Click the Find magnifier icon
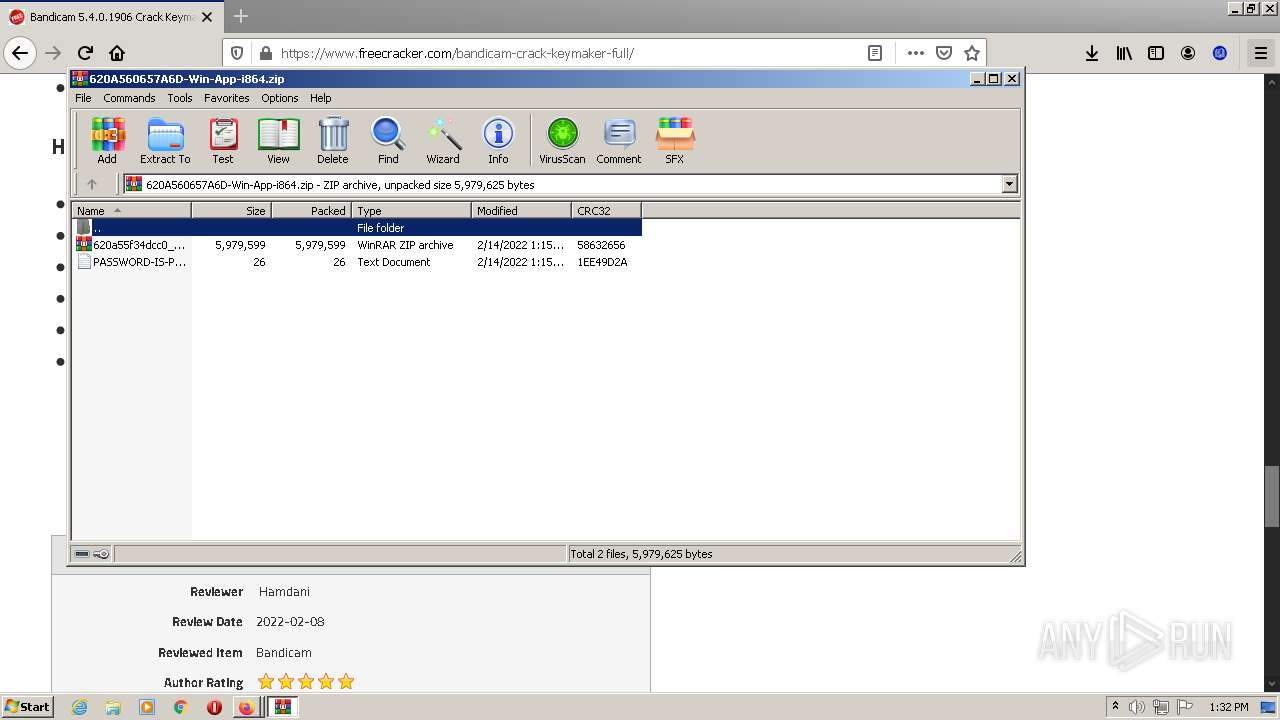 (388, 140)
